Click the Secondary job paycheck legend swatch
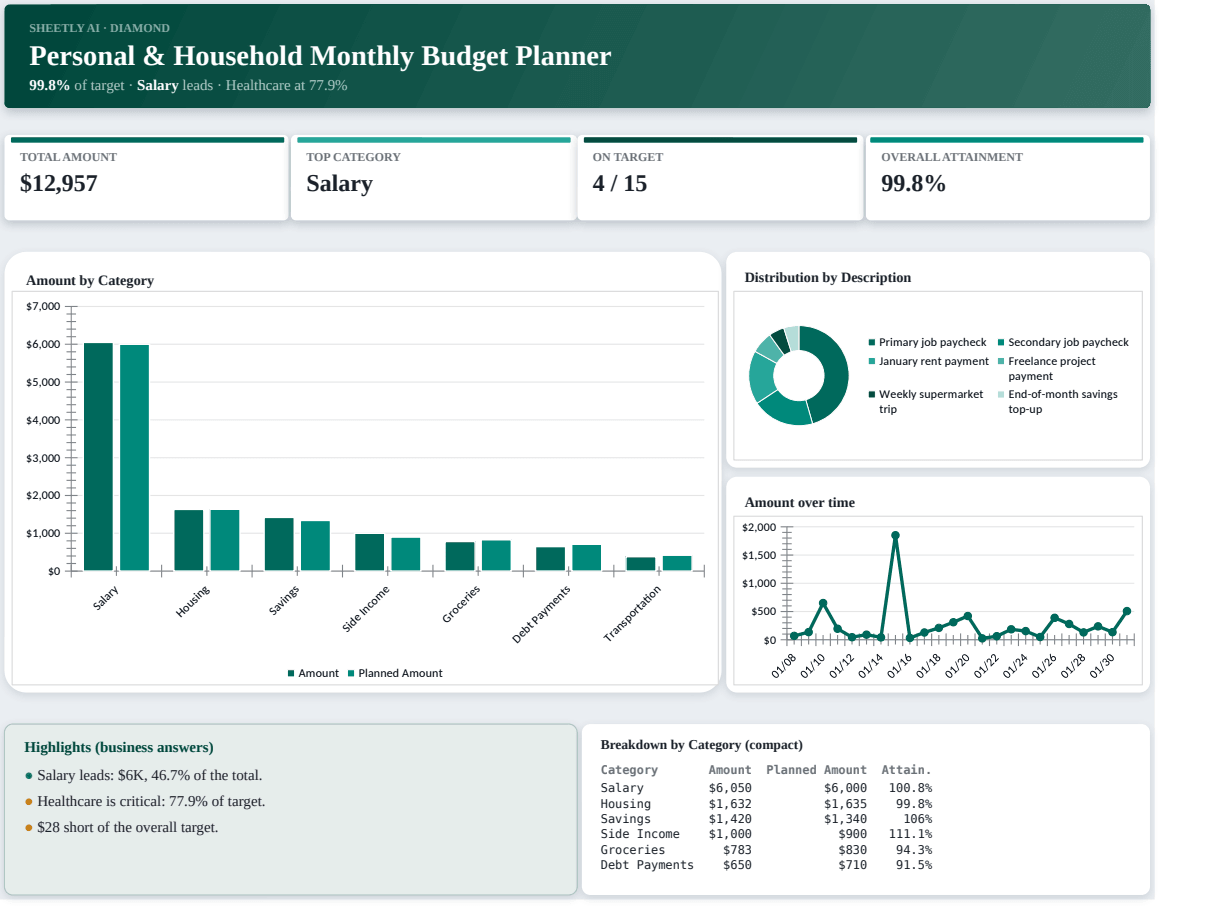This screenshot has height=922, width=1227. (1001, 343)
